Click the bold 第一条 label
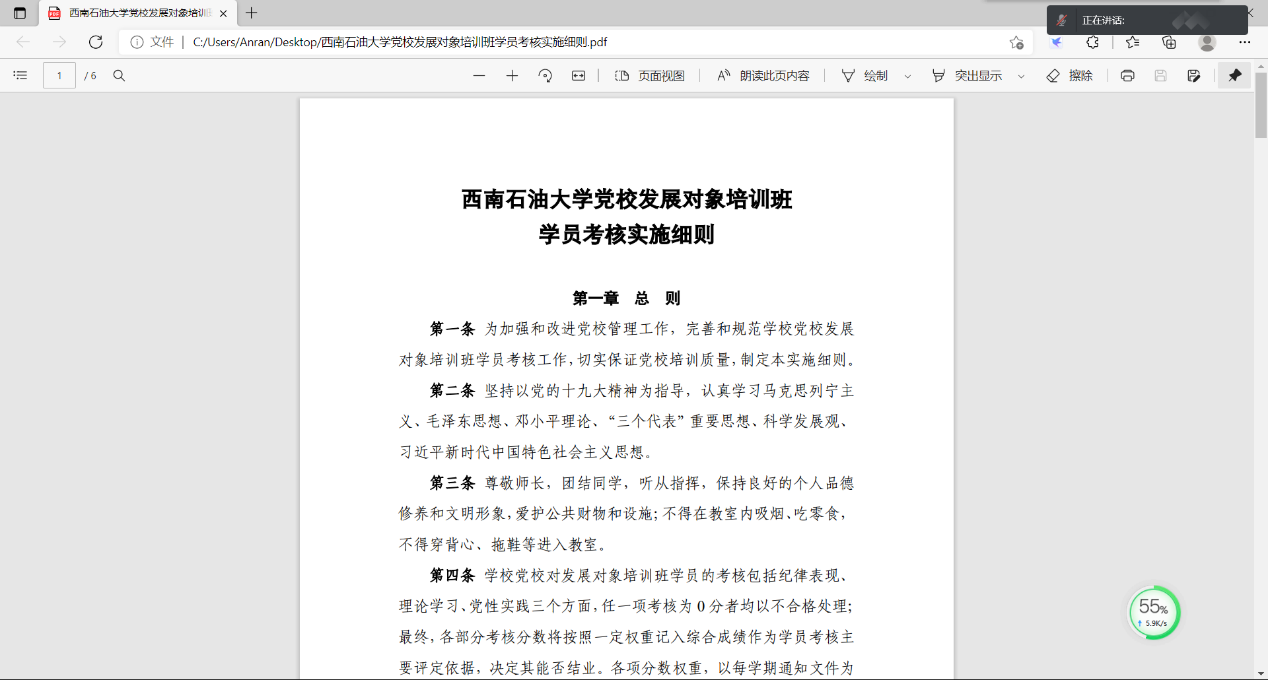 pos(452,328)
